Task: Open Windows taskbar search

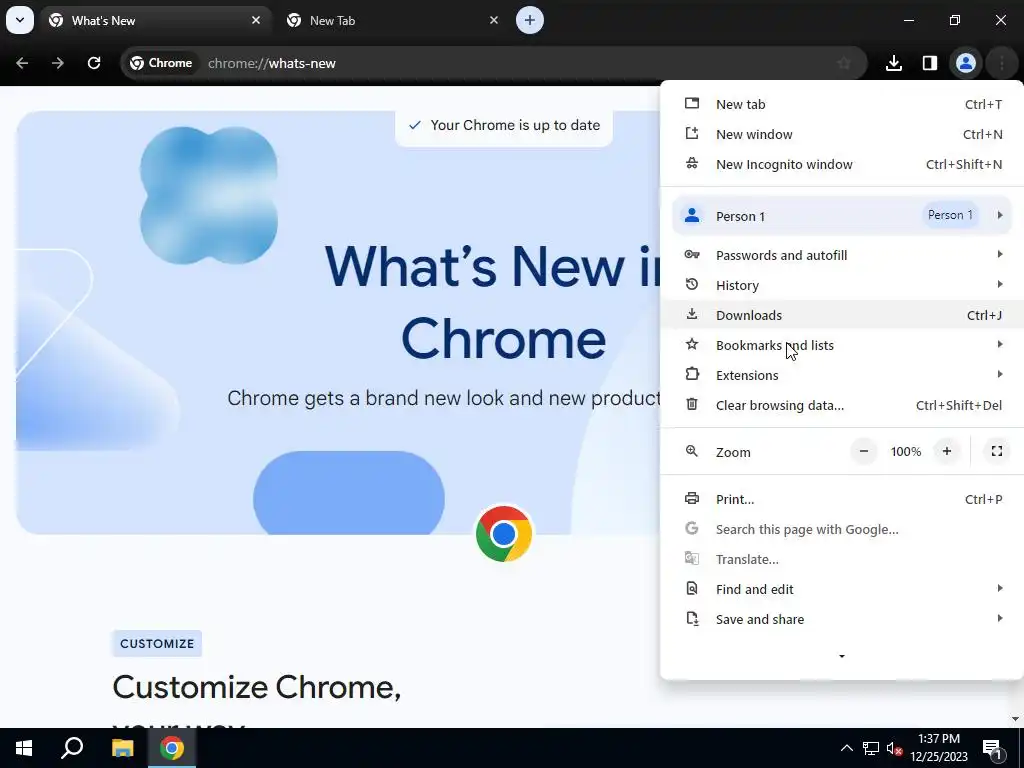Action: tap(72, 748)
